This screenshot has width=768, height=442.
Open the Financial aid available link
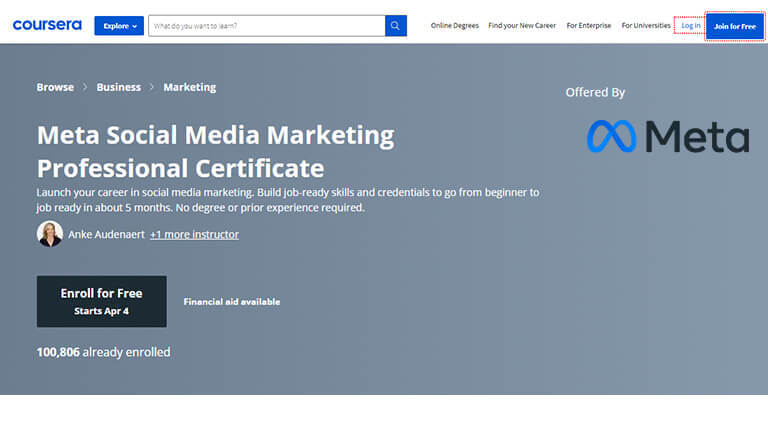click(x=232, y=302)
